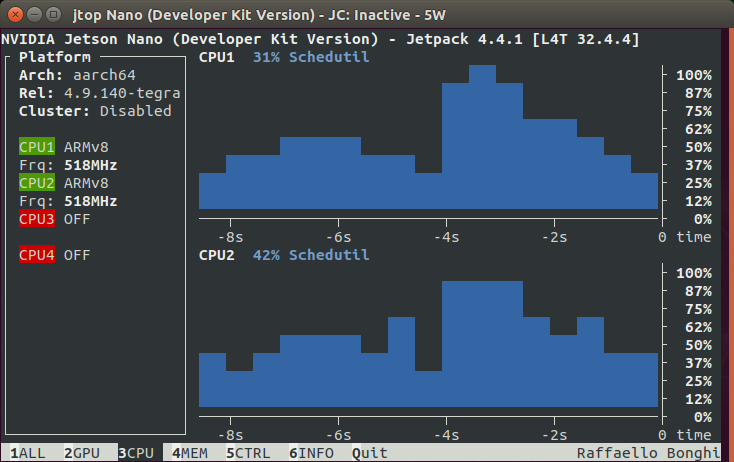Click the green CPU1 badge

pos(37,147)
